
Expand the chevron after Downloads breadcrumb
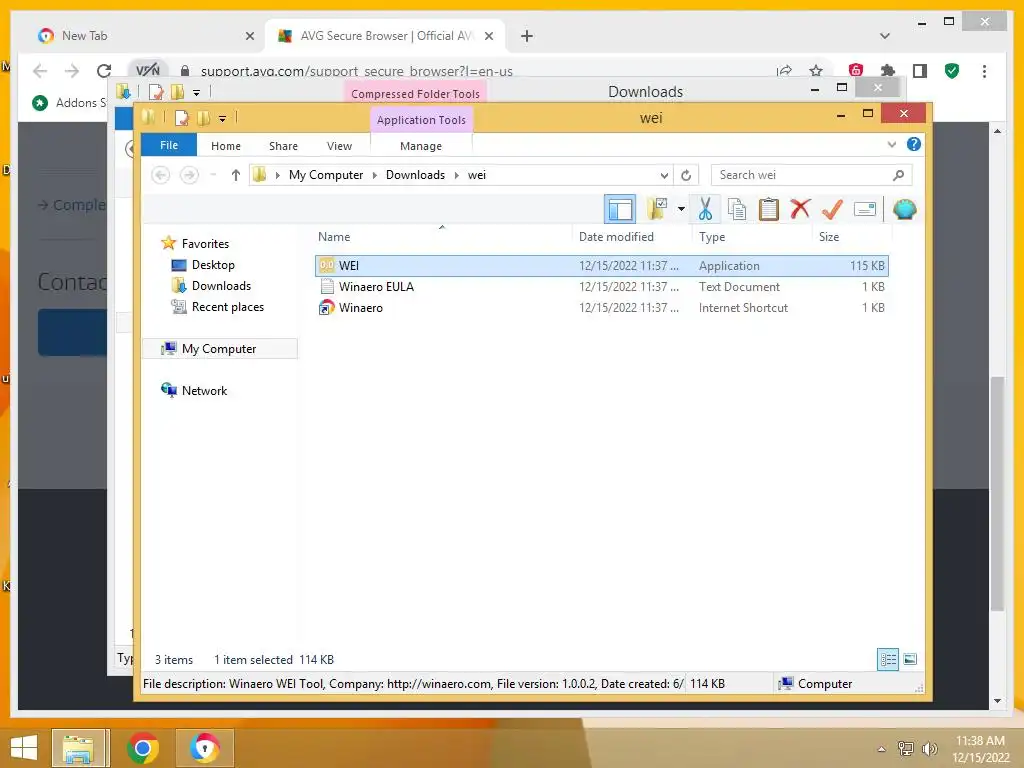point(456,175)
